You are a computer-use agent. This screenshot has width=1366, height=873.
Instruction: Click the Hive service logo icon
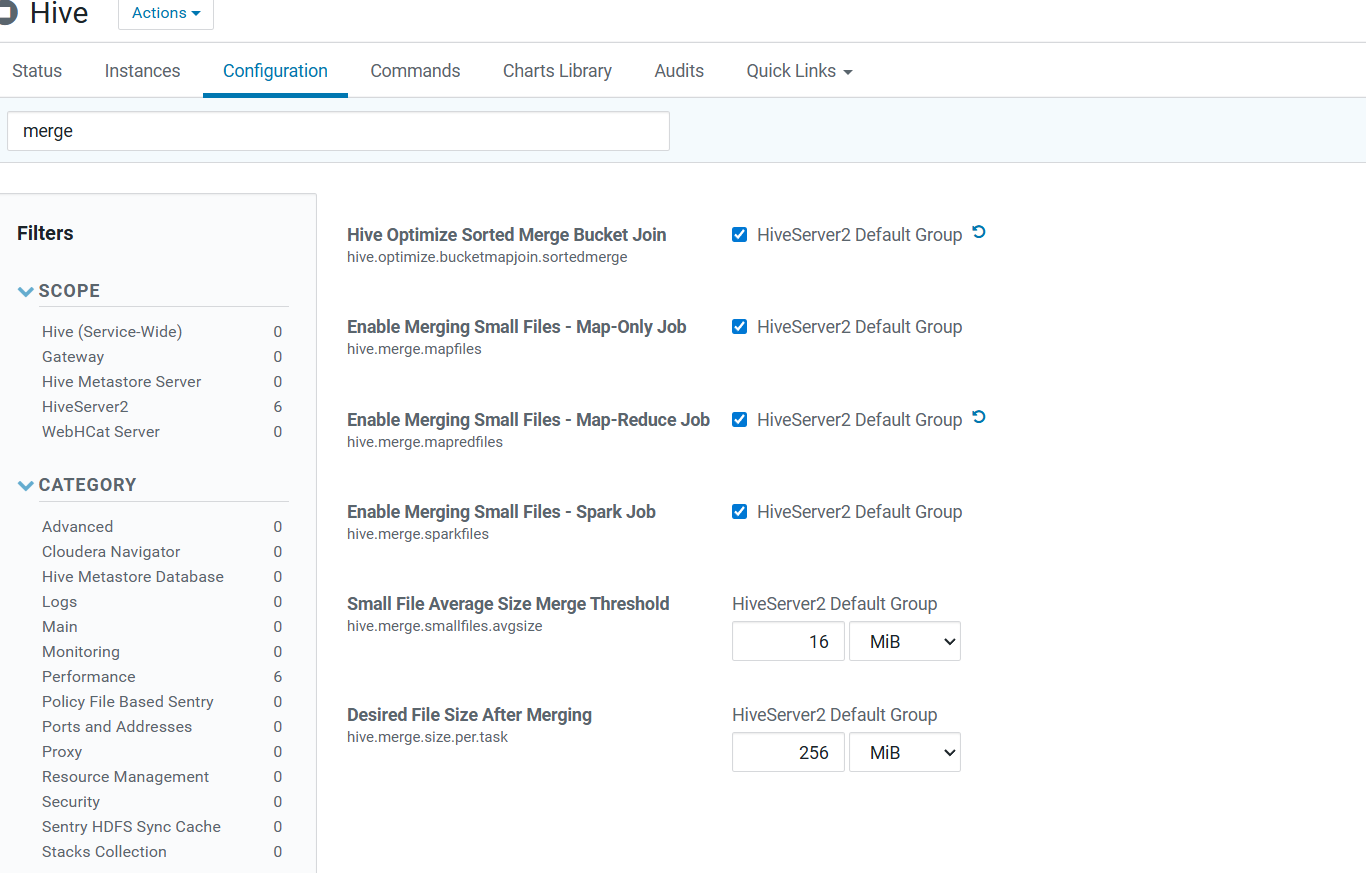pyautogui.click(x=7, y=13)
